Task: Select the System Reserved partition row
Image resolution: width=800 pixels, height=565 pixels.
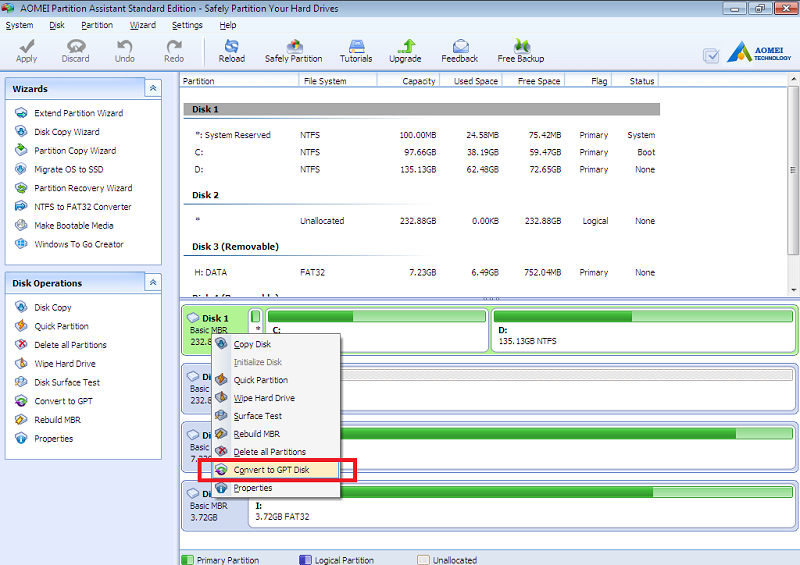Action: pyautogui.click(x=421, y=135)
